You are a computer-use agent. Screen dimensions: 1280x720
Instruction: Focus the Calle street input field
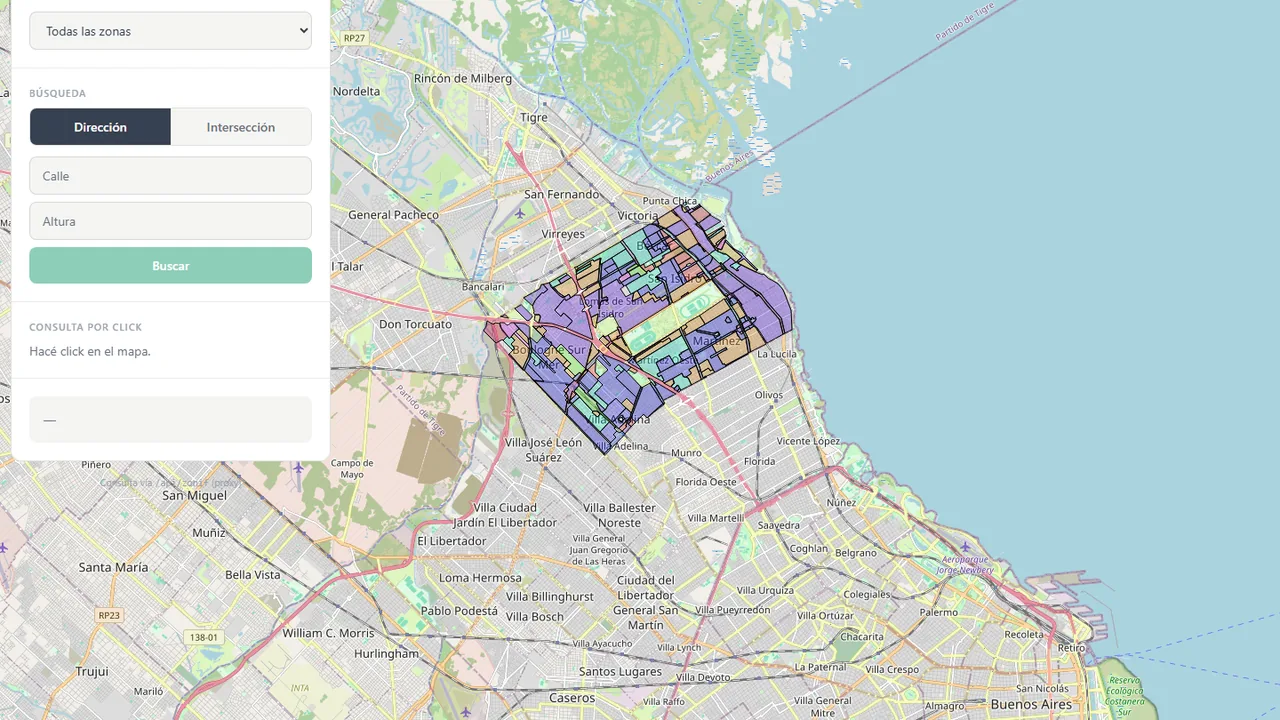tap(170, 176)
